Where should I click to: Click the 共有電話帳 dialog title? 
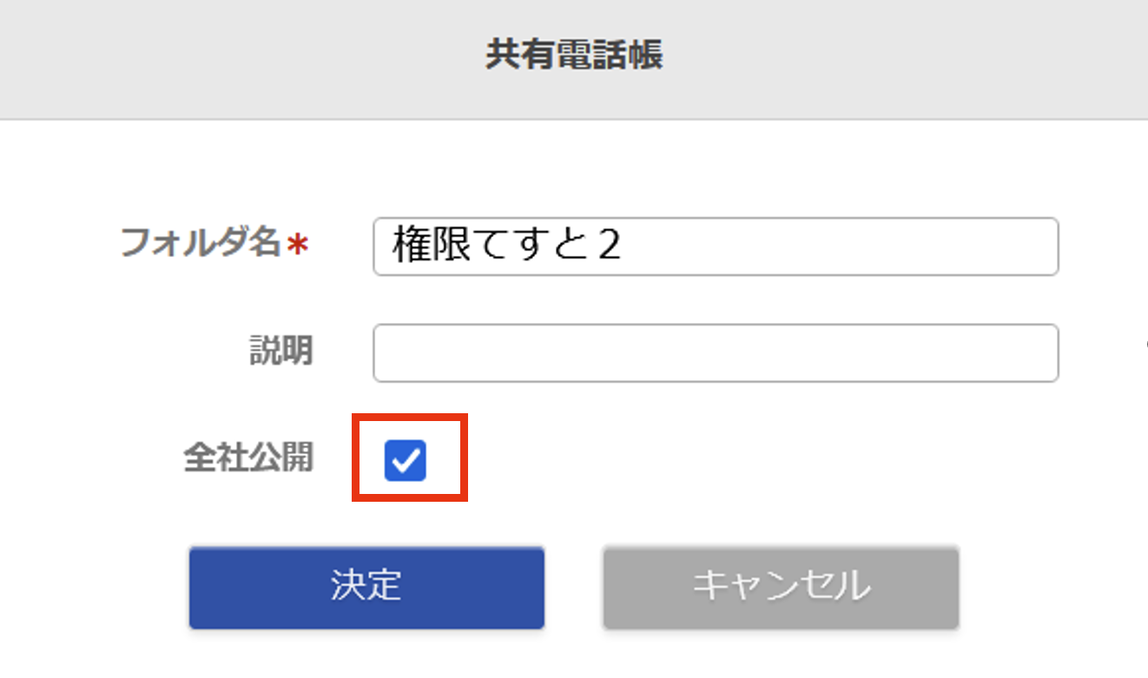click(574, 55)
